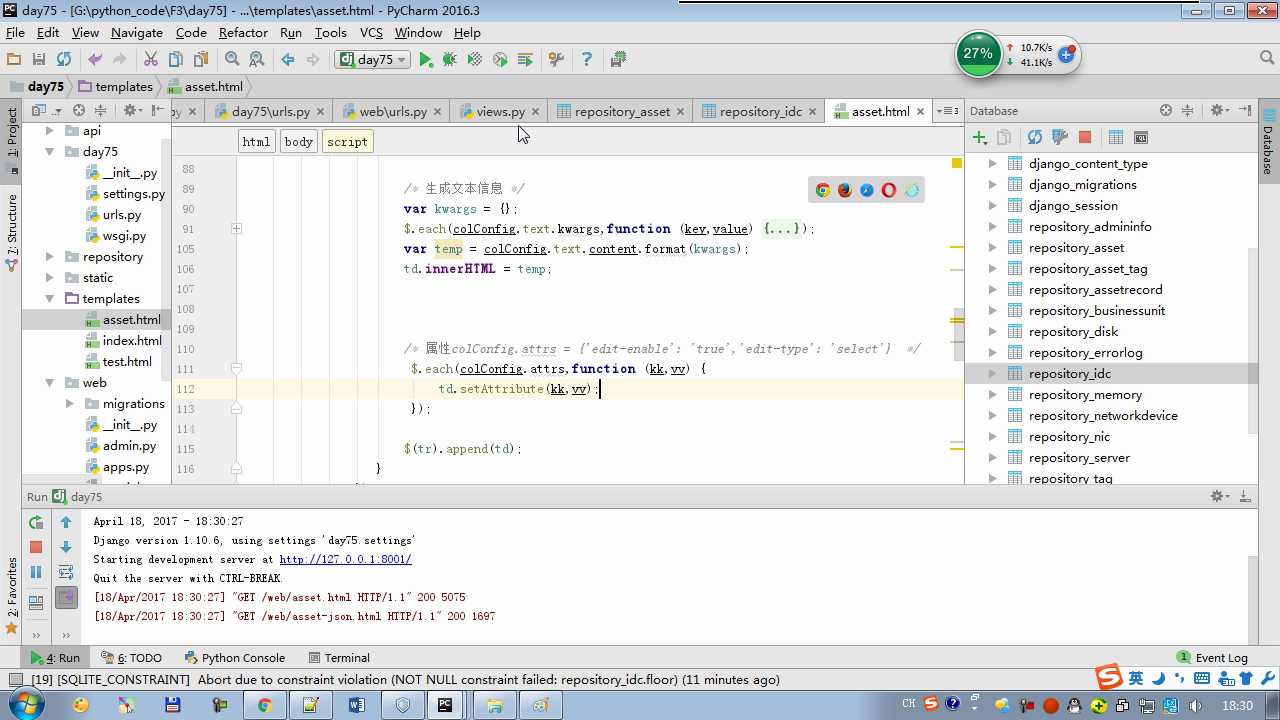Open http://127.0.0.1:8001/ link in console
1280x720 pixels.
(345, 559)
